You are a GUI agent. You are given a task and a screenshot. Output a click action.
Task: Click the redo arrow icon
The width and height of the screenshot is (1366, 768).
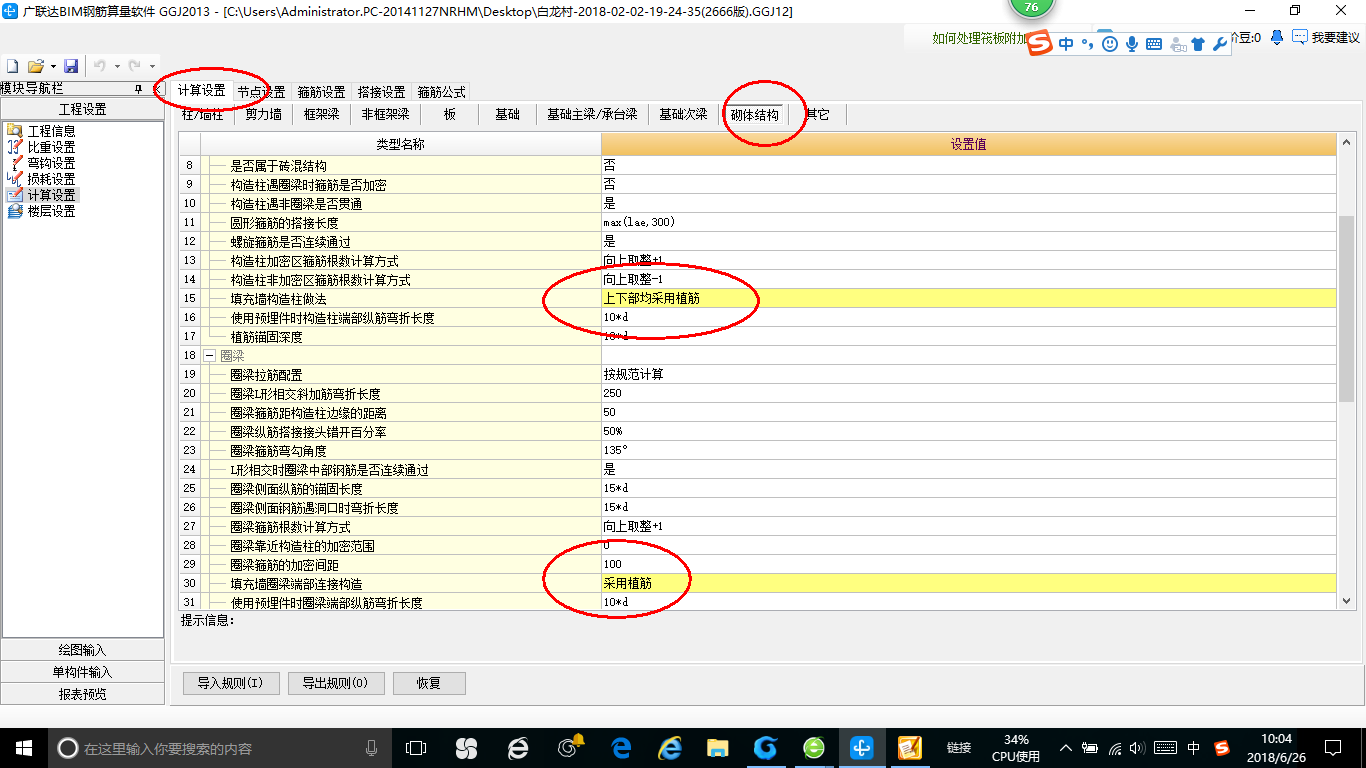134,66
